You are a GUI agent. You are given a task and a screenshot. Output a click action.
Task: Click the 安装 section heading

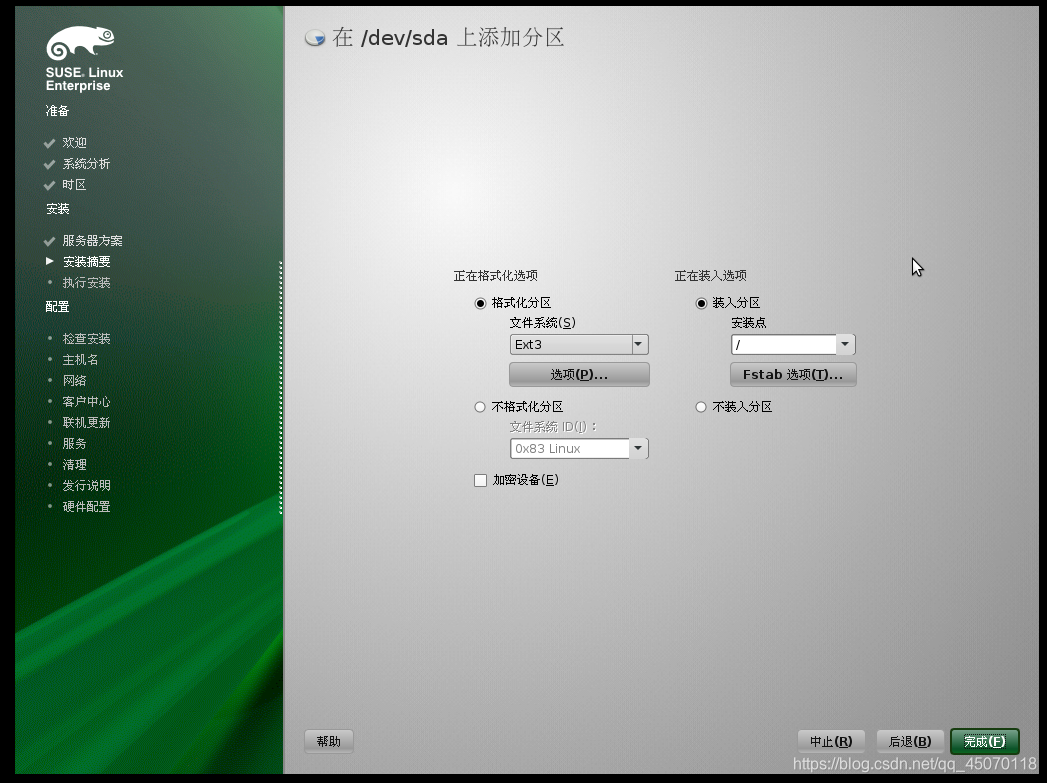57,209
